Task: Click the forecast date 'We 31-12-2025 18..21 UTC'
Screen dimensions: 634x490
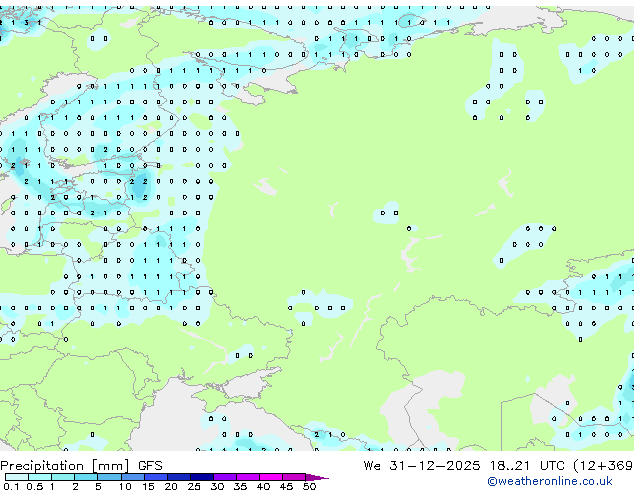Action: tap(464, 466)
